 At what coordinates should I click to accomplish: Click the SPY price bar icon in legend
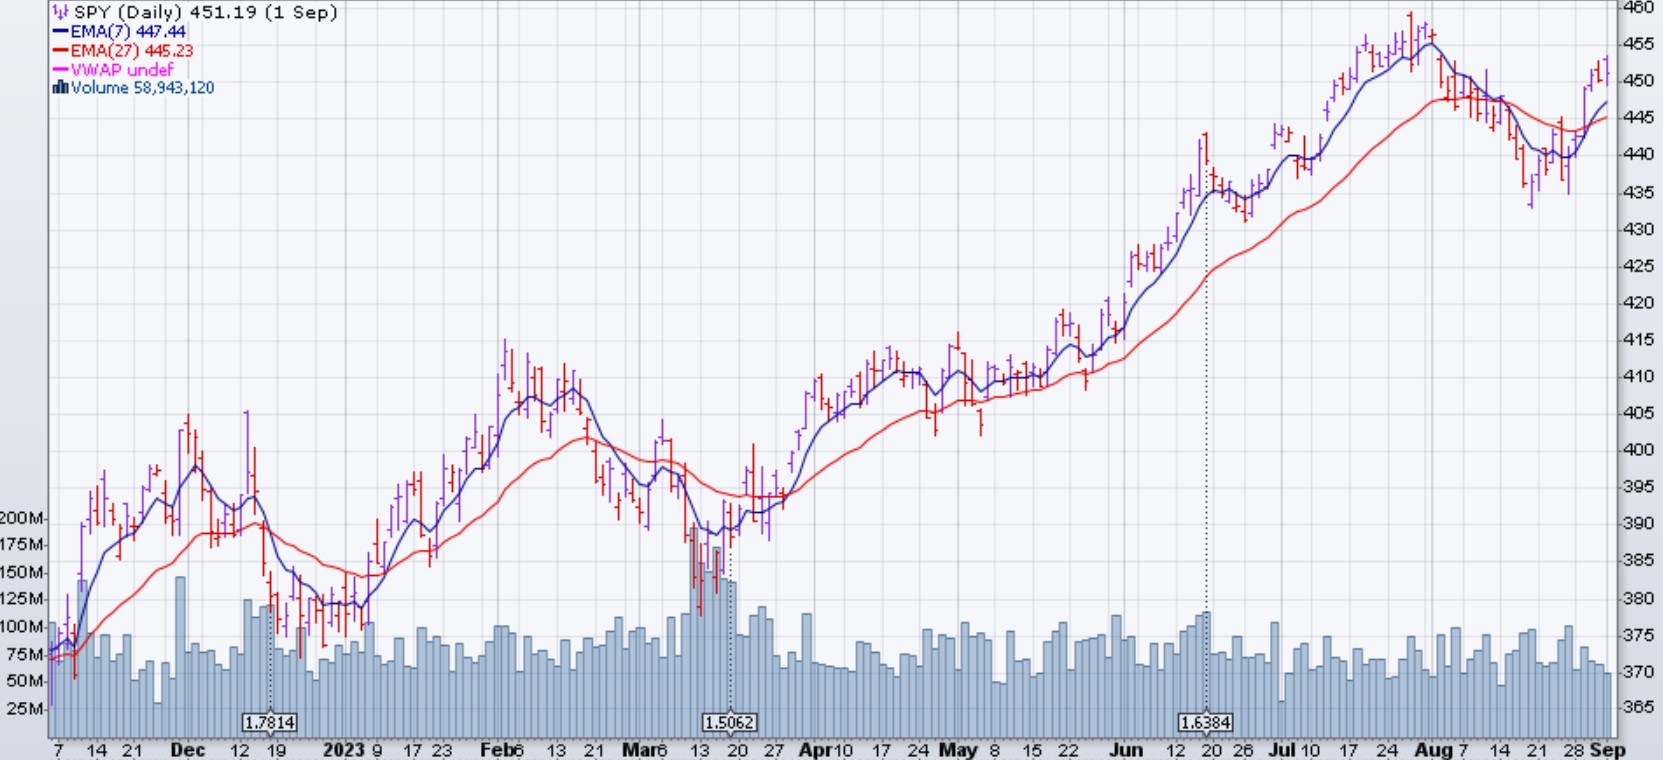(x=60, y=13)
